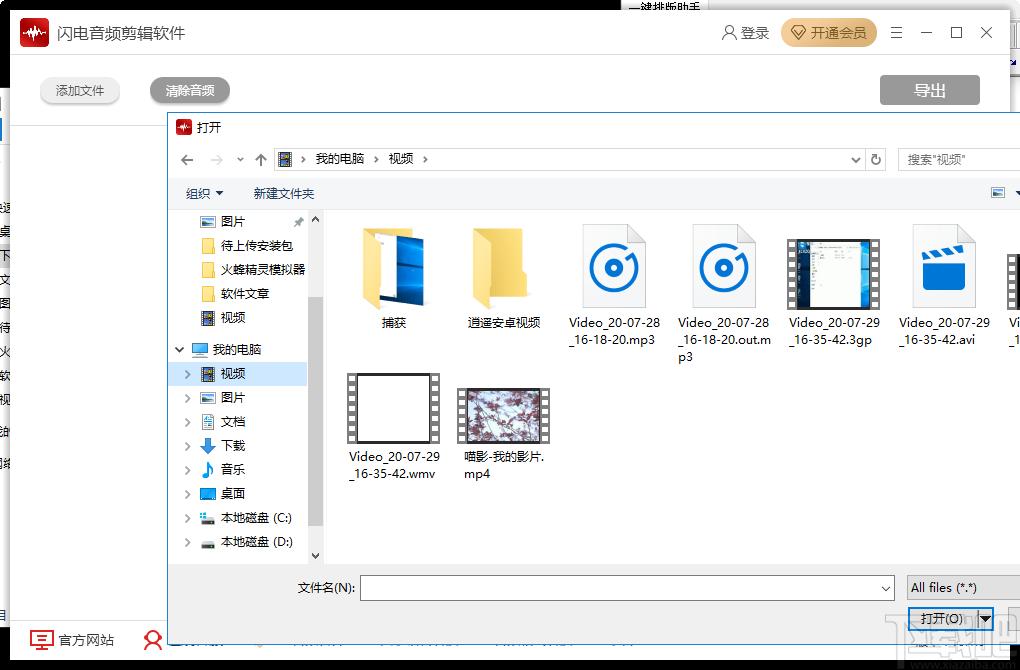Select 文档 in the navigation tree
Screen dimensions: 1020x670
click(224, 422)
